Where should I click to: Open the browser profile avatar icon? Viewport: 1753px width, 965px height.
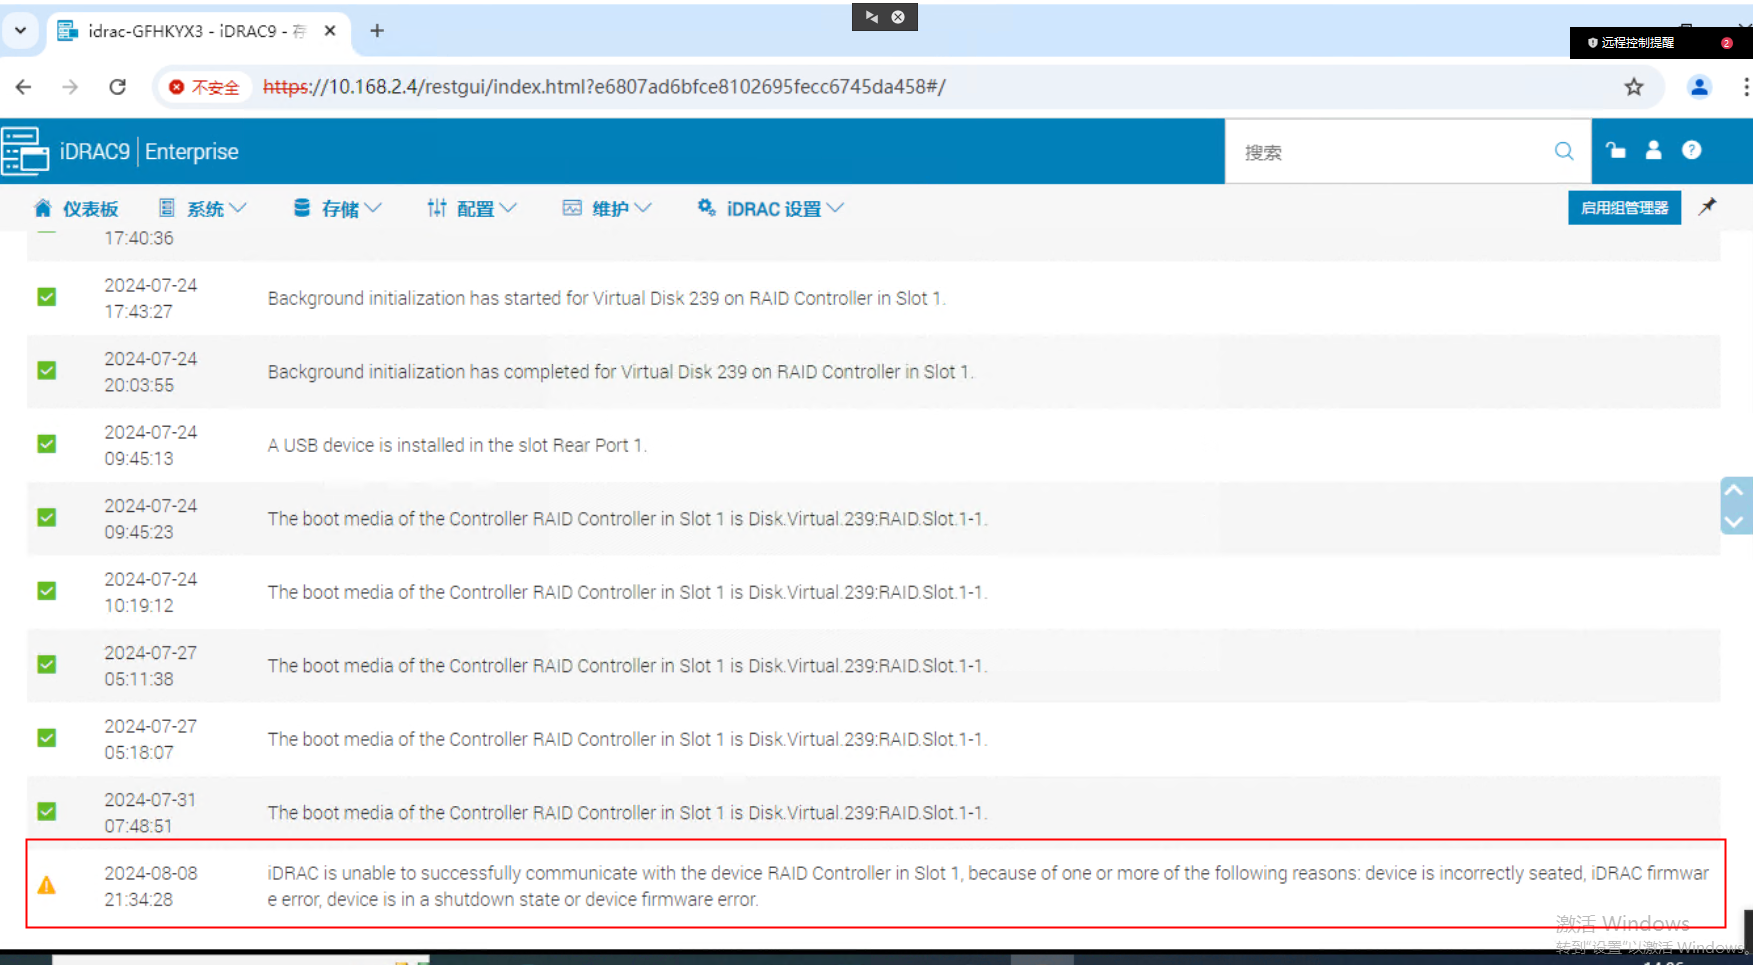point(1699,87)
